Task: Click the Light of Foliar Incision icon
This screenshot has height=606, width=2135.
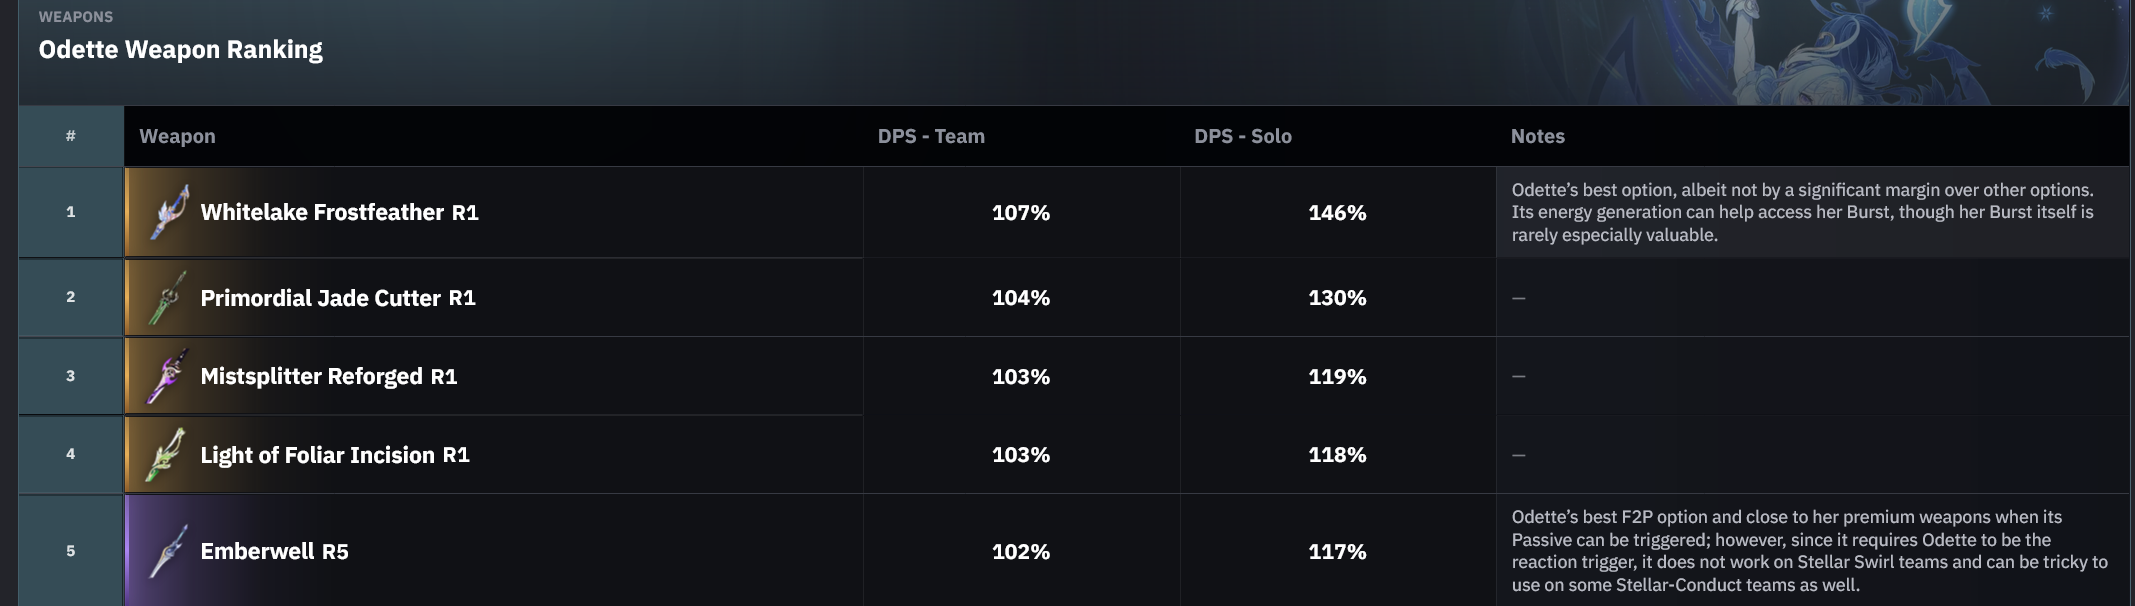Action: coord(168,454)
